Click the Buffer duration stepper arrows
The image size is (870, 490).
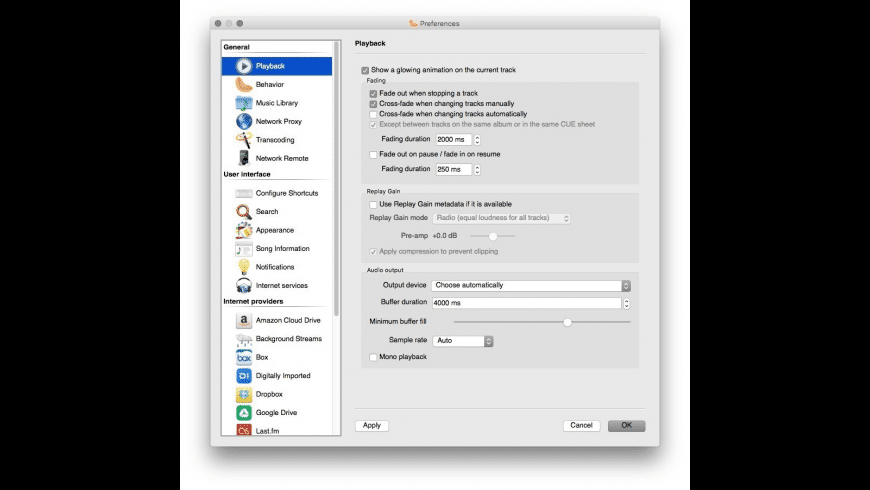coord(626,303)
